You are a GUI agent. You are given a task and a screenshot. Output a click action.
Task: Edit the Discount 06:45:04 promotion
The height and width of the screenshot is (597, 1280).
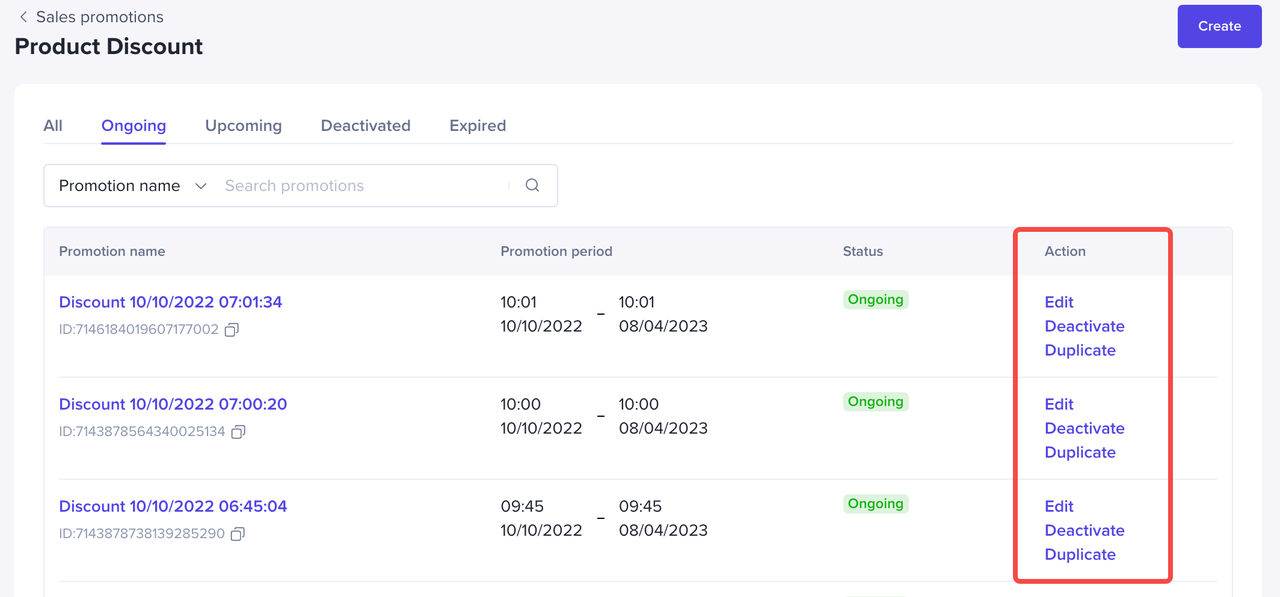coord(1059,506)
